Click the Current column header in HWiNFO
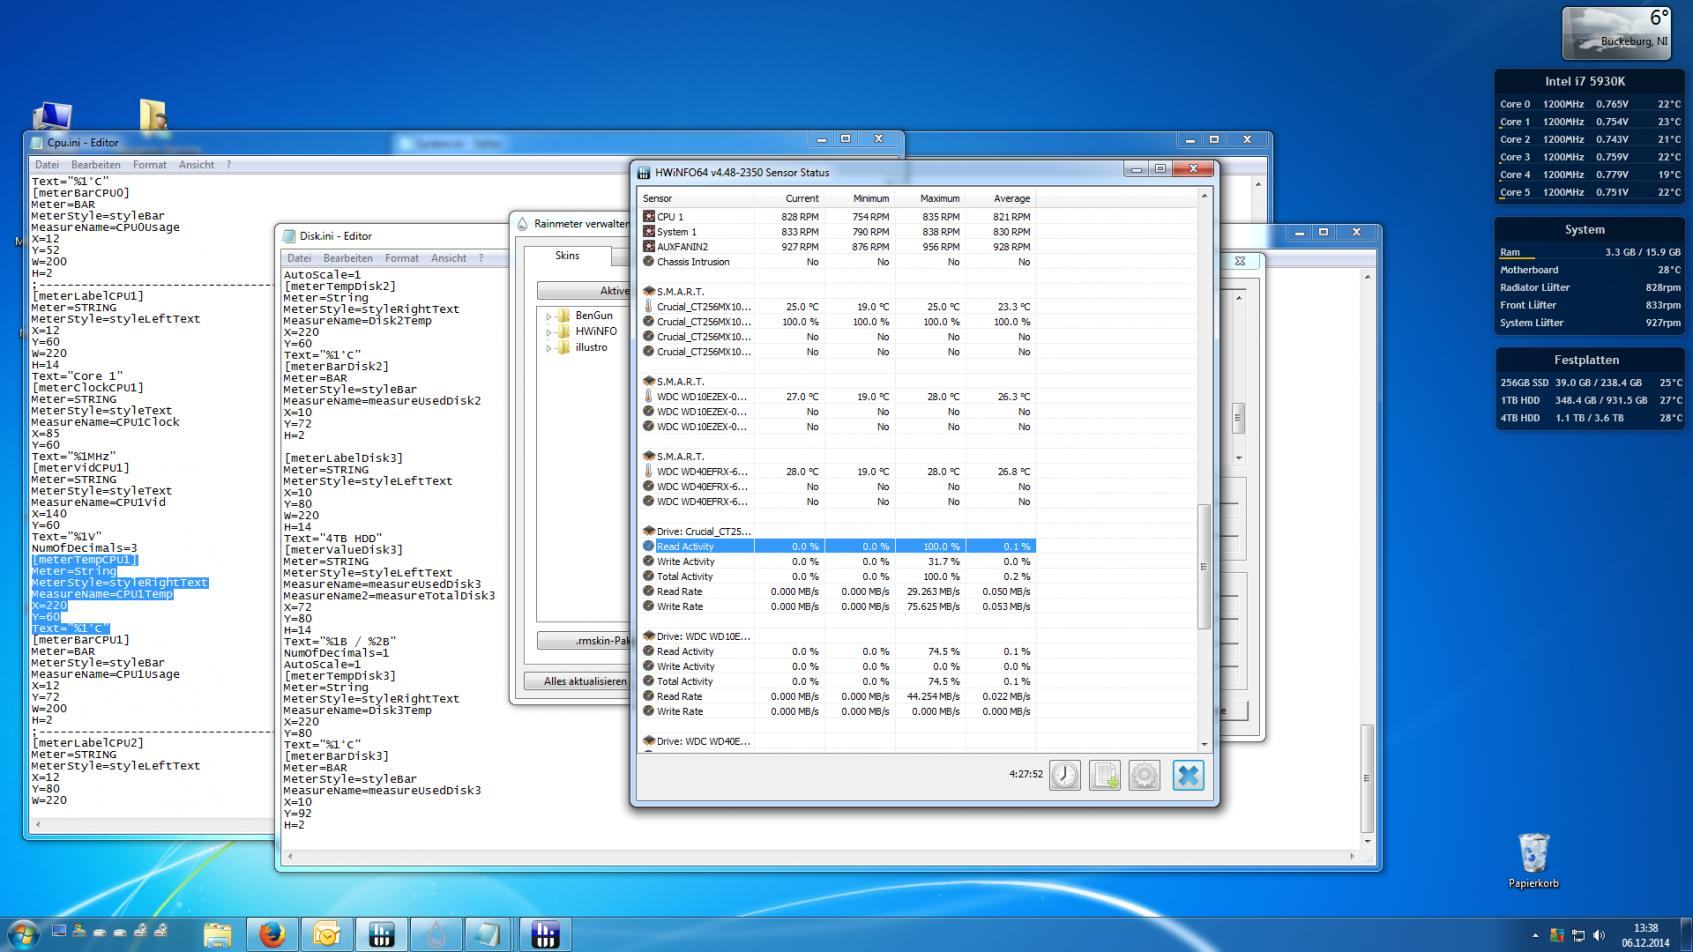This screenshot has width=1693, height=952. pos(789,198)
